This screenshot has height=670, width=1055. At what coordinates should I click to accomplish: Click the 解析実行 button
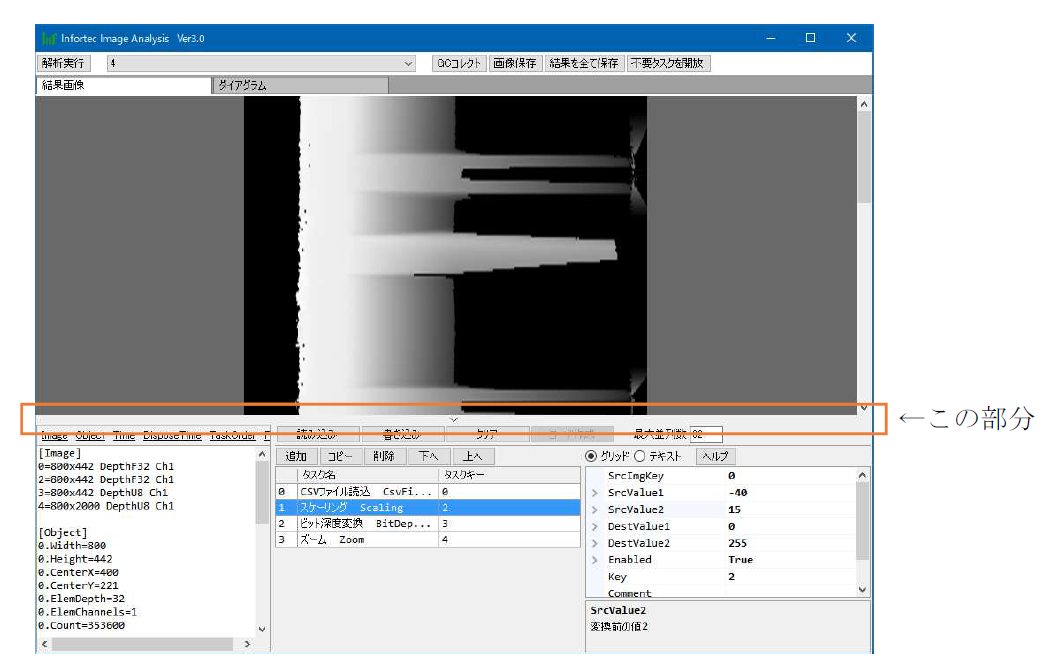pos(63,63)
